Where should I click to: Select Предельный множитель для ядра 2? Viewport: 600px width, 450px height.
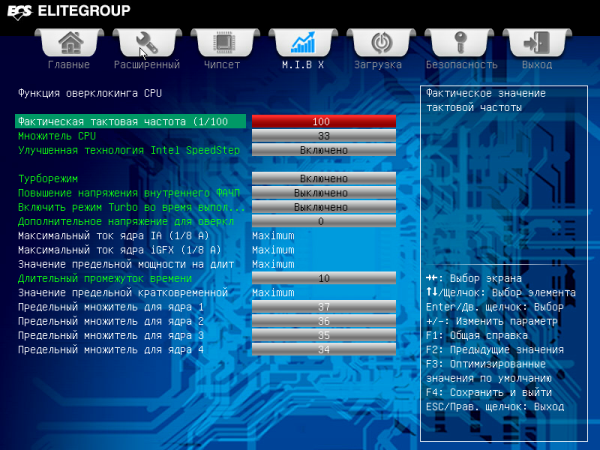111,321
